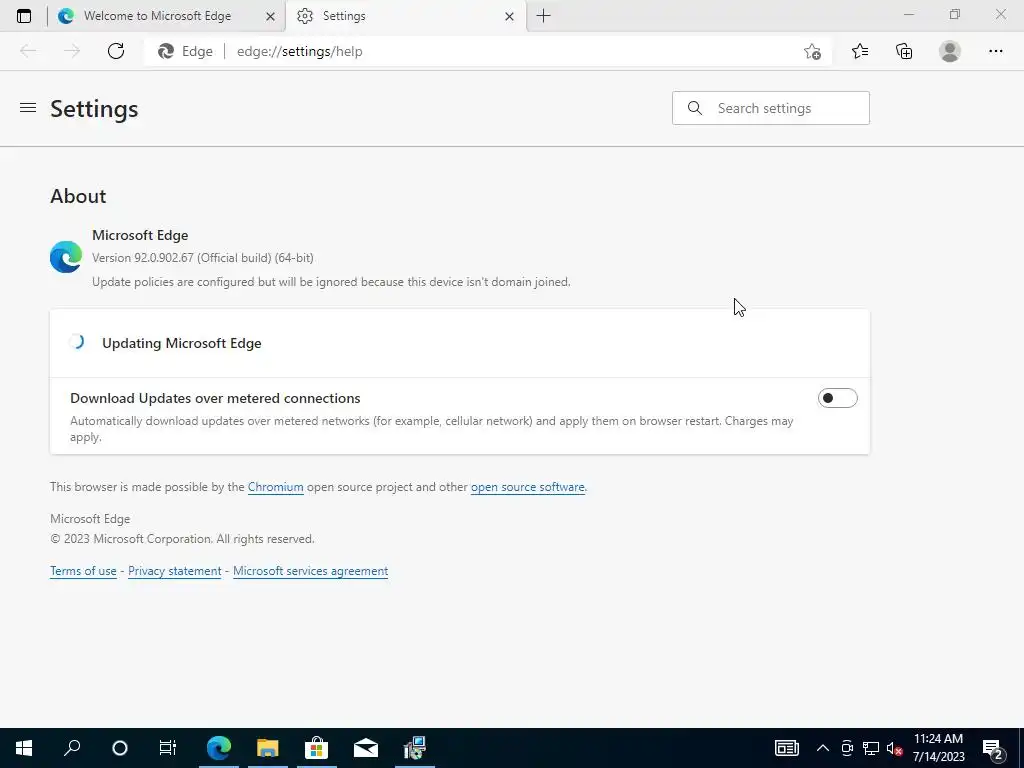Viewport: 1024px width, 768px height.
Task: Open Task View in taskbar
Action: click(x=168, y=748)
